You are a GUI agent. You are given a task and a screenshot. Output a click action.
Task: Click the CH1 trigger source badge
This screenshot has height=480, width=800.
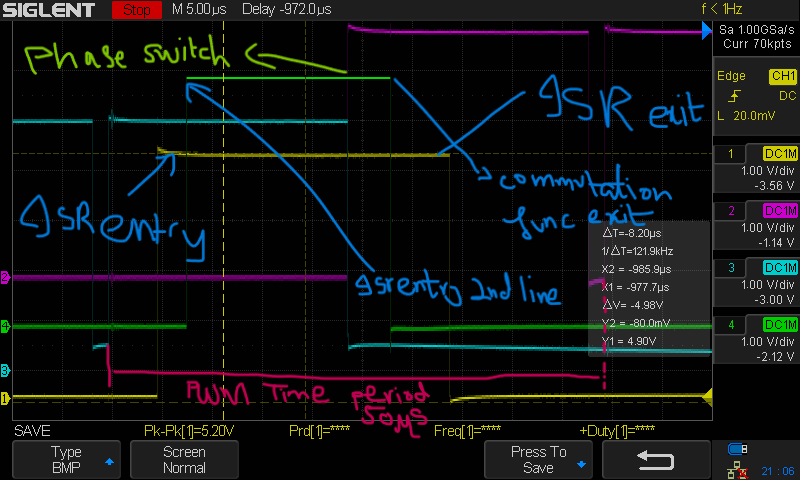783,77
